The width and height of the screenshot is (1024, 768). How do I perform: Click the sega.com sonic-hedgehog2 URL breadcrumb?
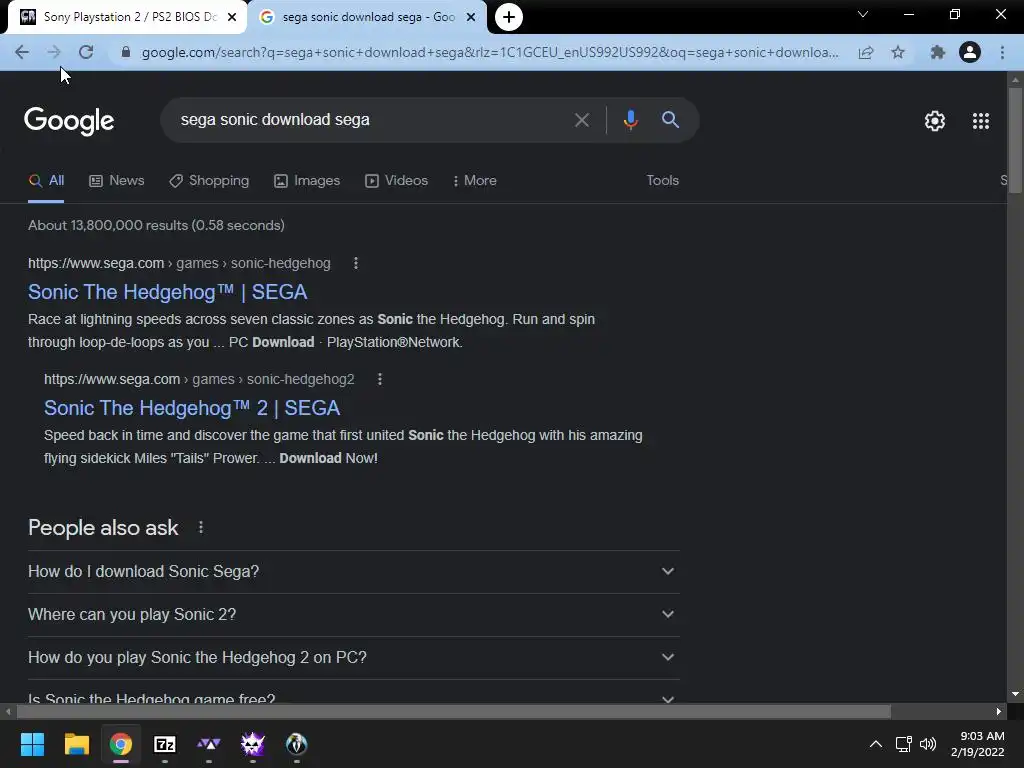tap(199, 379)
